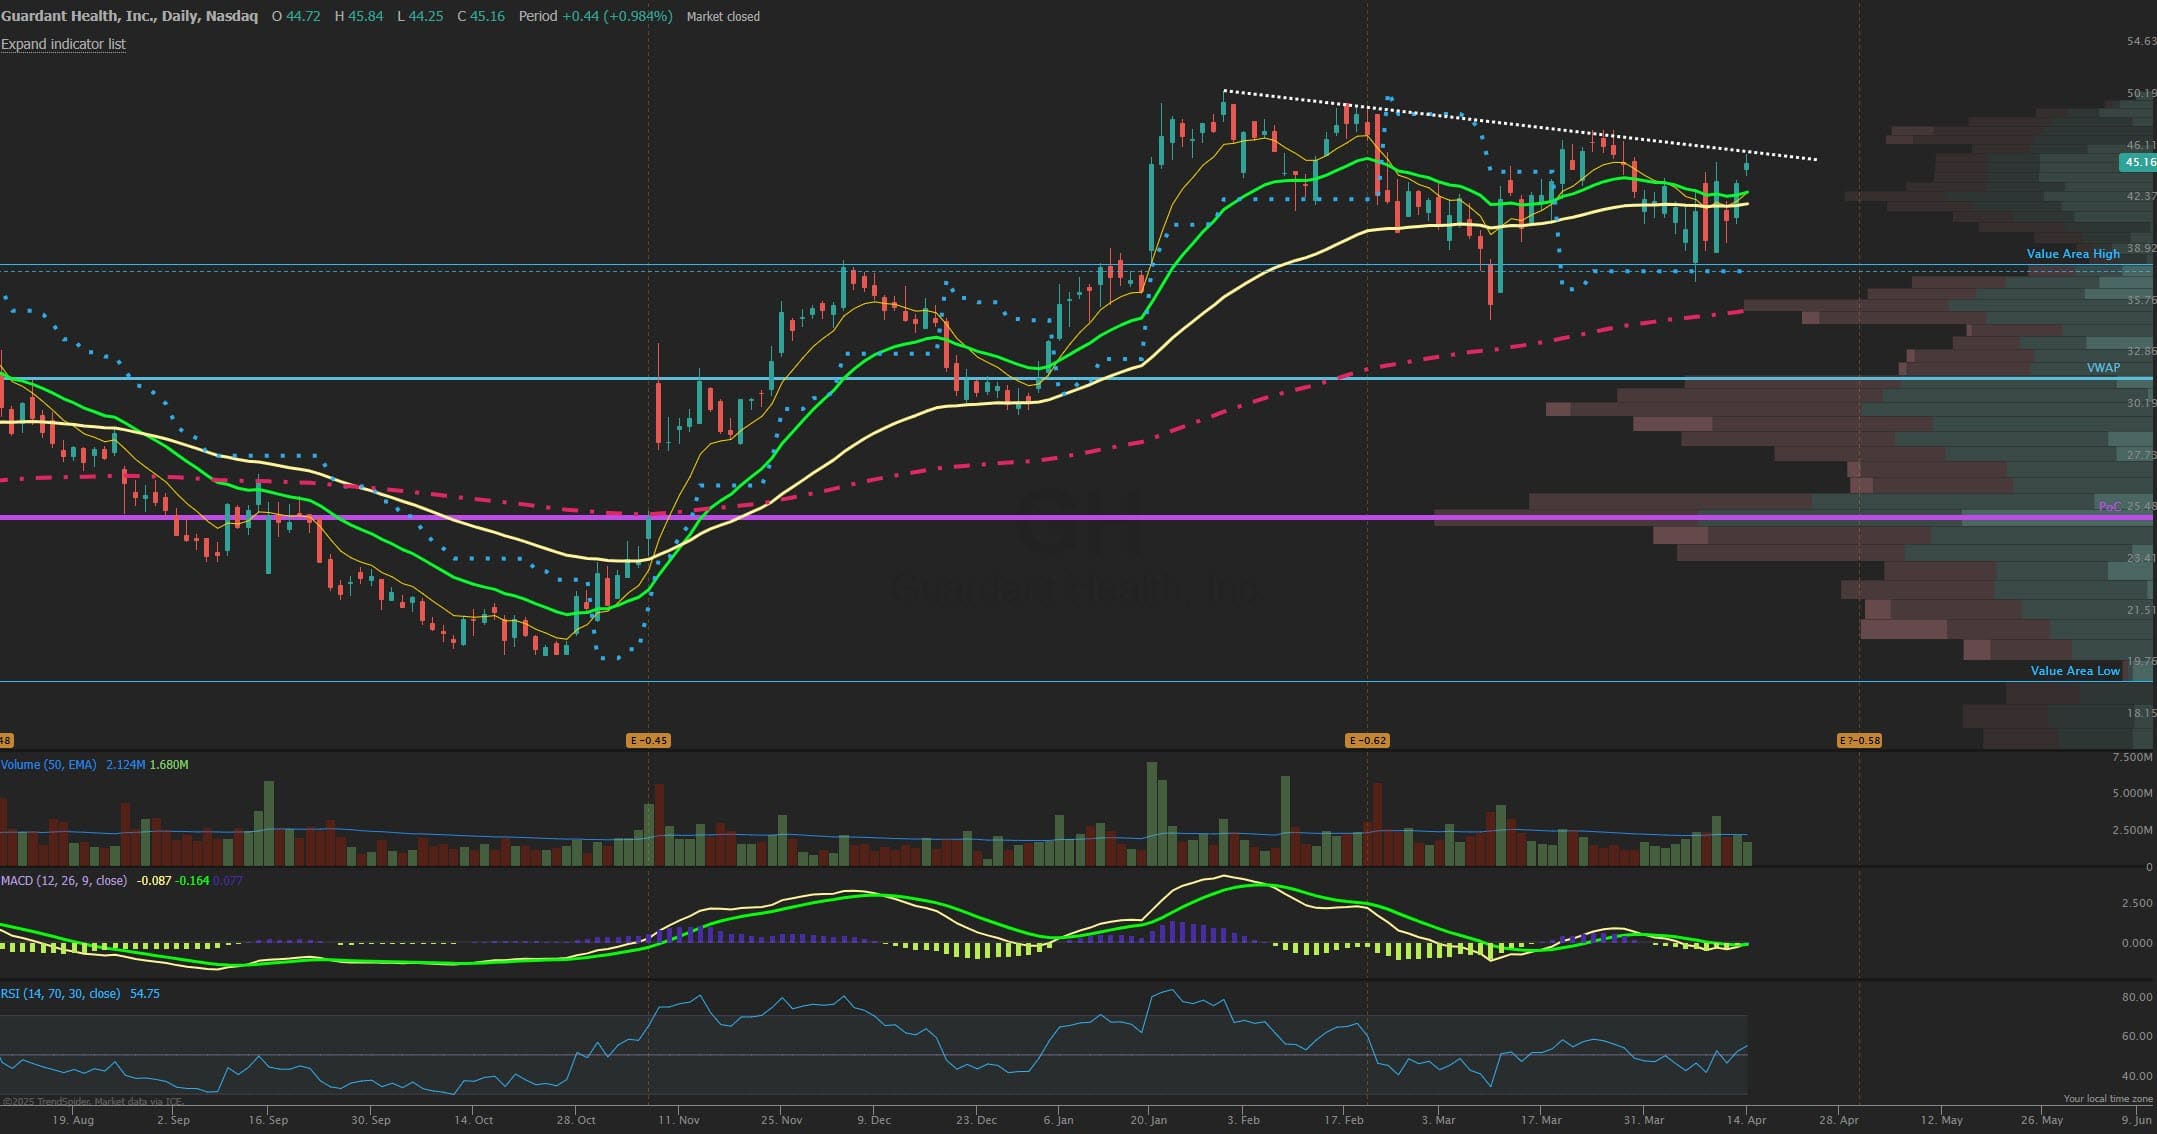This screenshot has height=1134, width=2157.
Task: Click the 32.86 price axis label
Action: [x=2141, y=351]
